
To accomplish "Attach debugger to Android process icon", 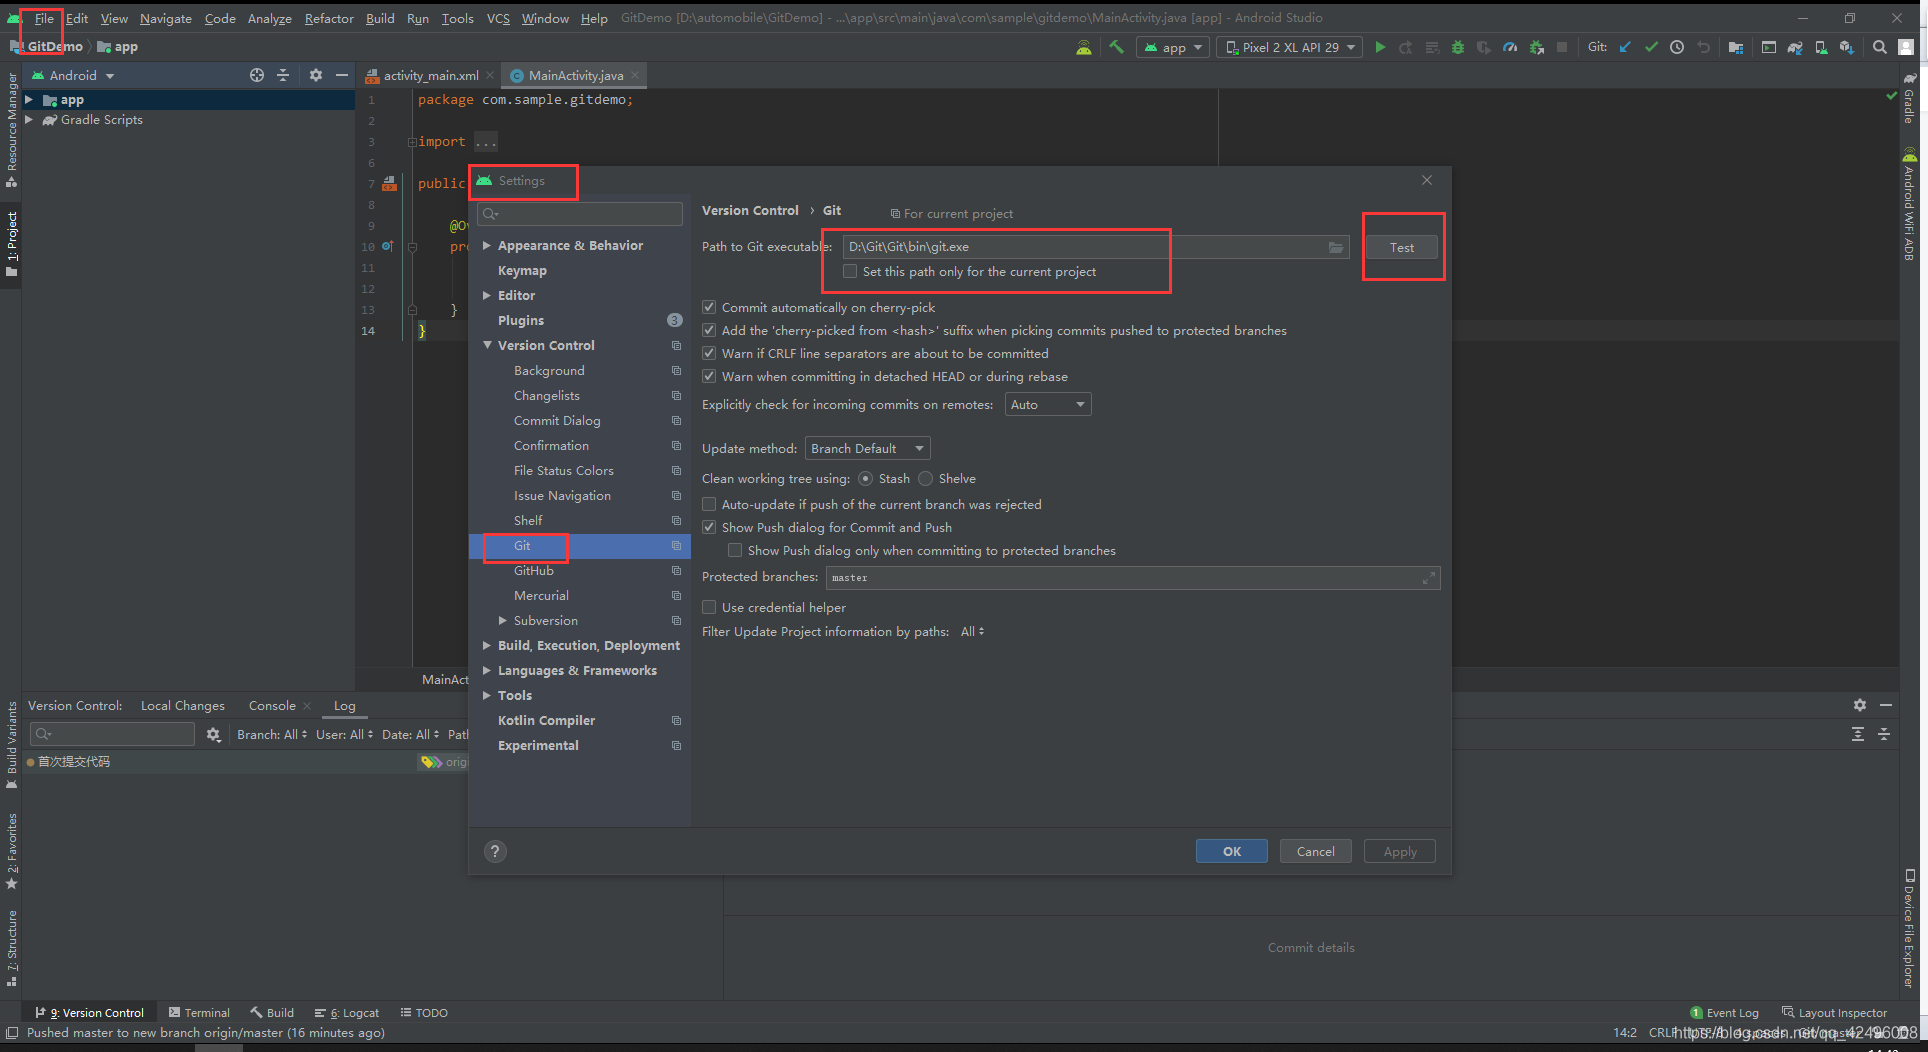I will point(1536,47).
